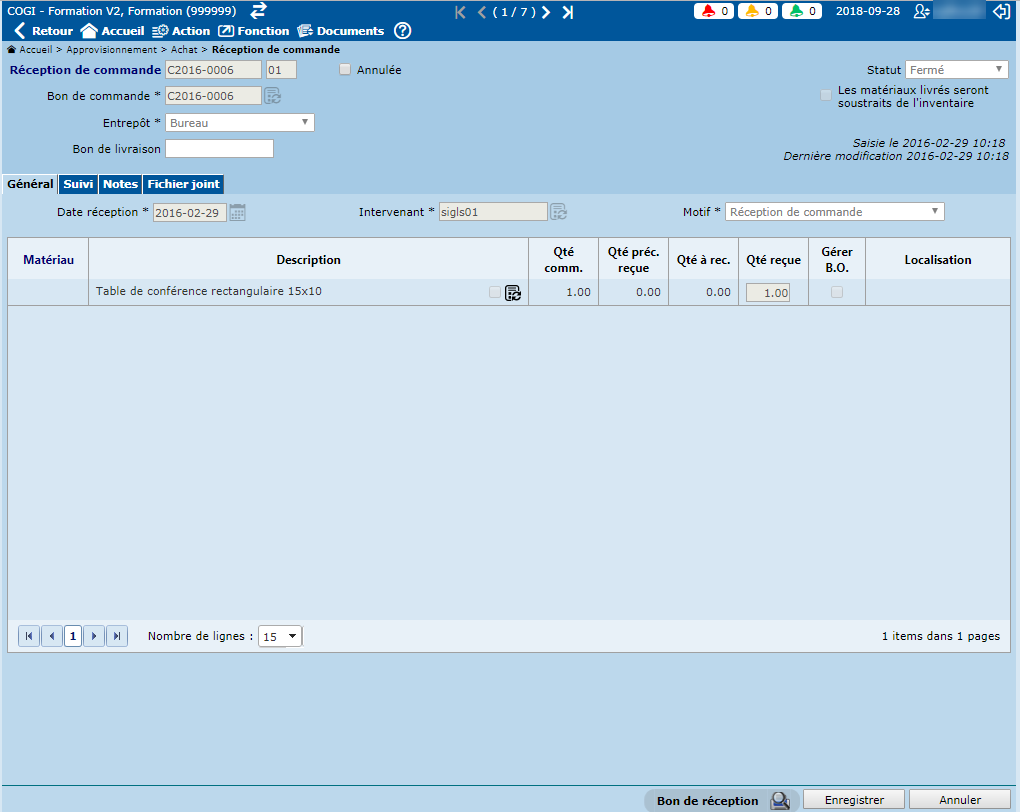Go to the first record using the navigation arrow
Viewport: 1020px width, 812px height.
[x=460, y=12]
